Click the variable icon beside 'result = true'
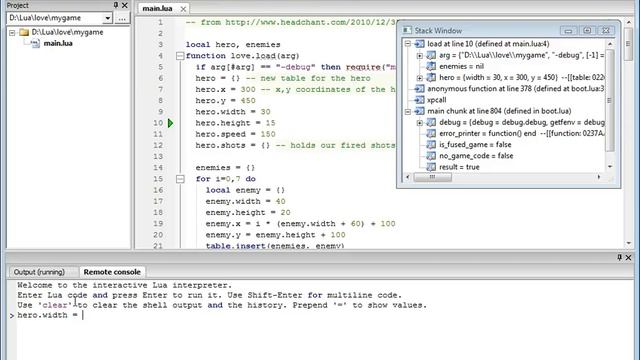640x360 pixels. (x=431, y=167)
